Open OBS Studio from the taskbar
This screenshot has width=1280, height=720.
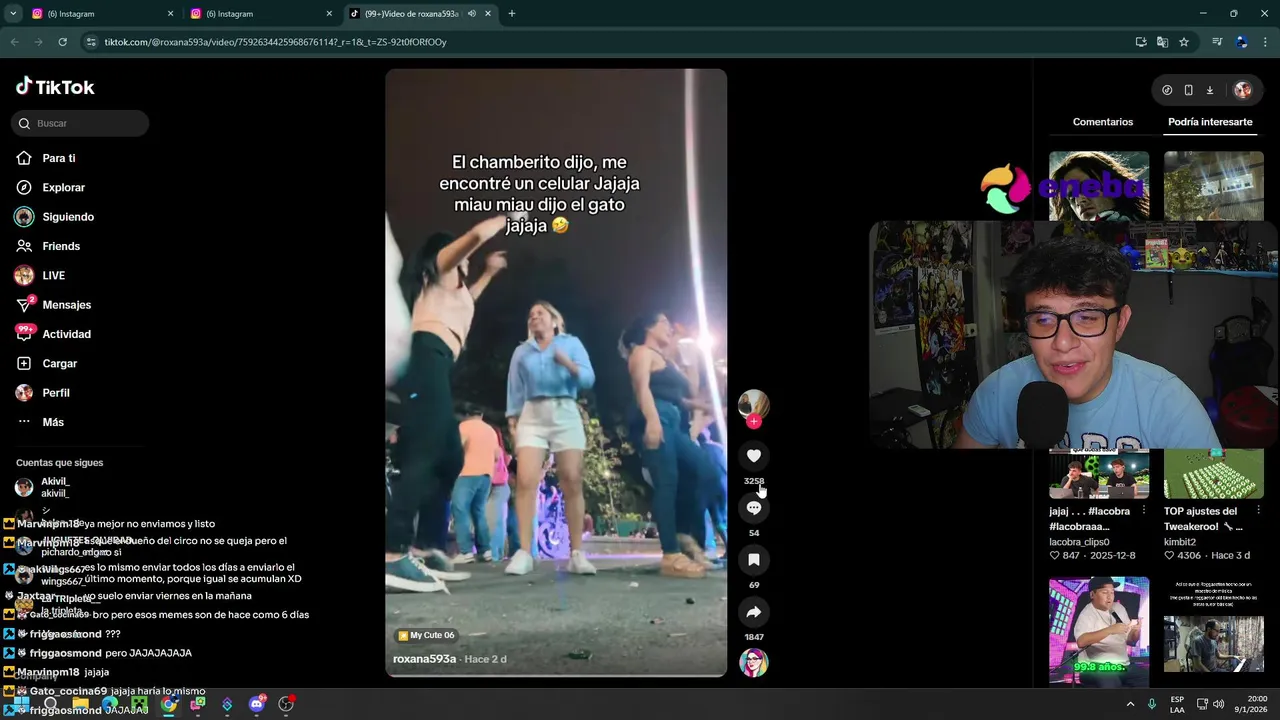pyautogui.click(x=286, y=704)
